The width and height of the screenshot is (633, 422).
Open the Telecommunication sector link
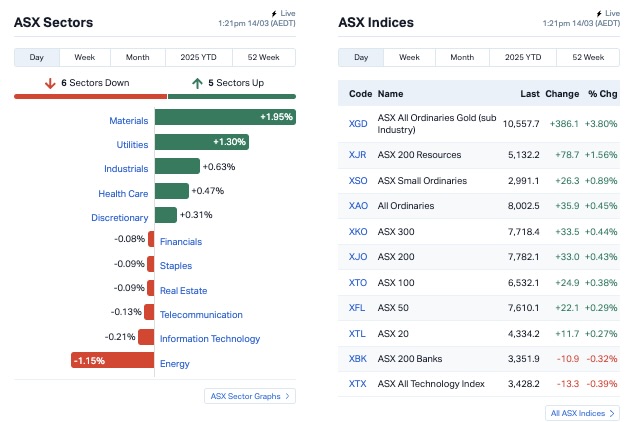coord(201,315)
